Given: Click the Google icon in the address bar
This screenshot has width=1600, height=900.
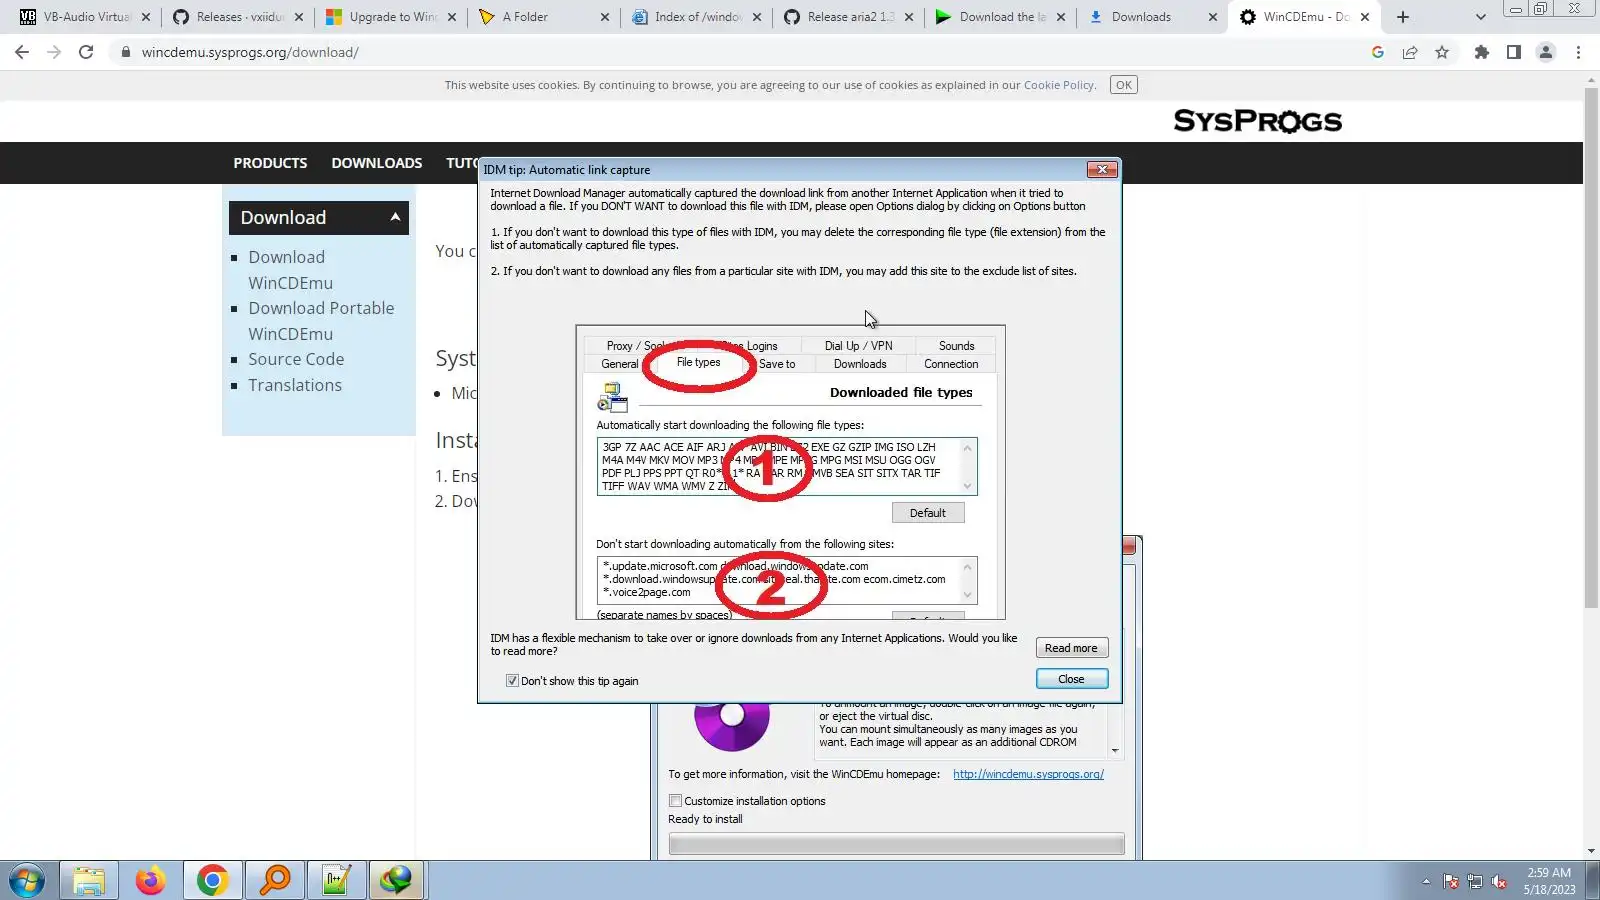Looking at the screenshot, I should tap(1378, 52).
